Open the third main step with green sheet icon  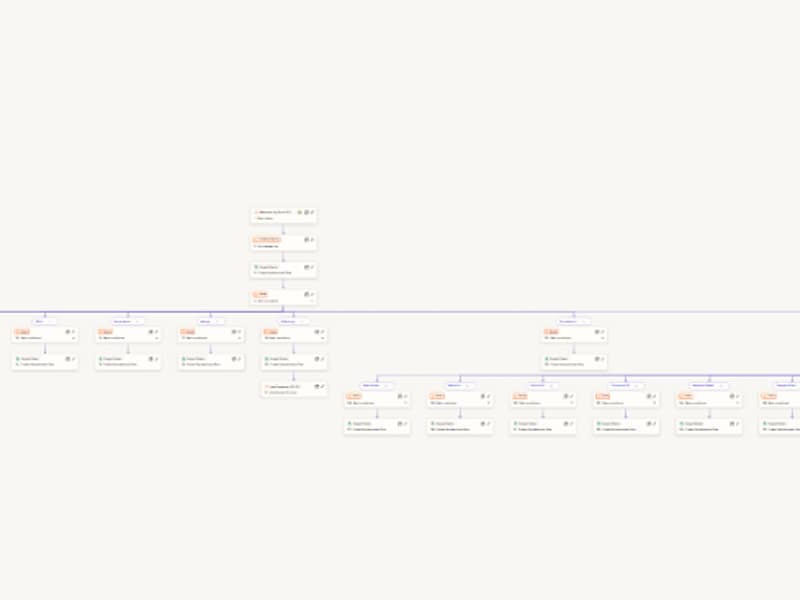[283, 270]
